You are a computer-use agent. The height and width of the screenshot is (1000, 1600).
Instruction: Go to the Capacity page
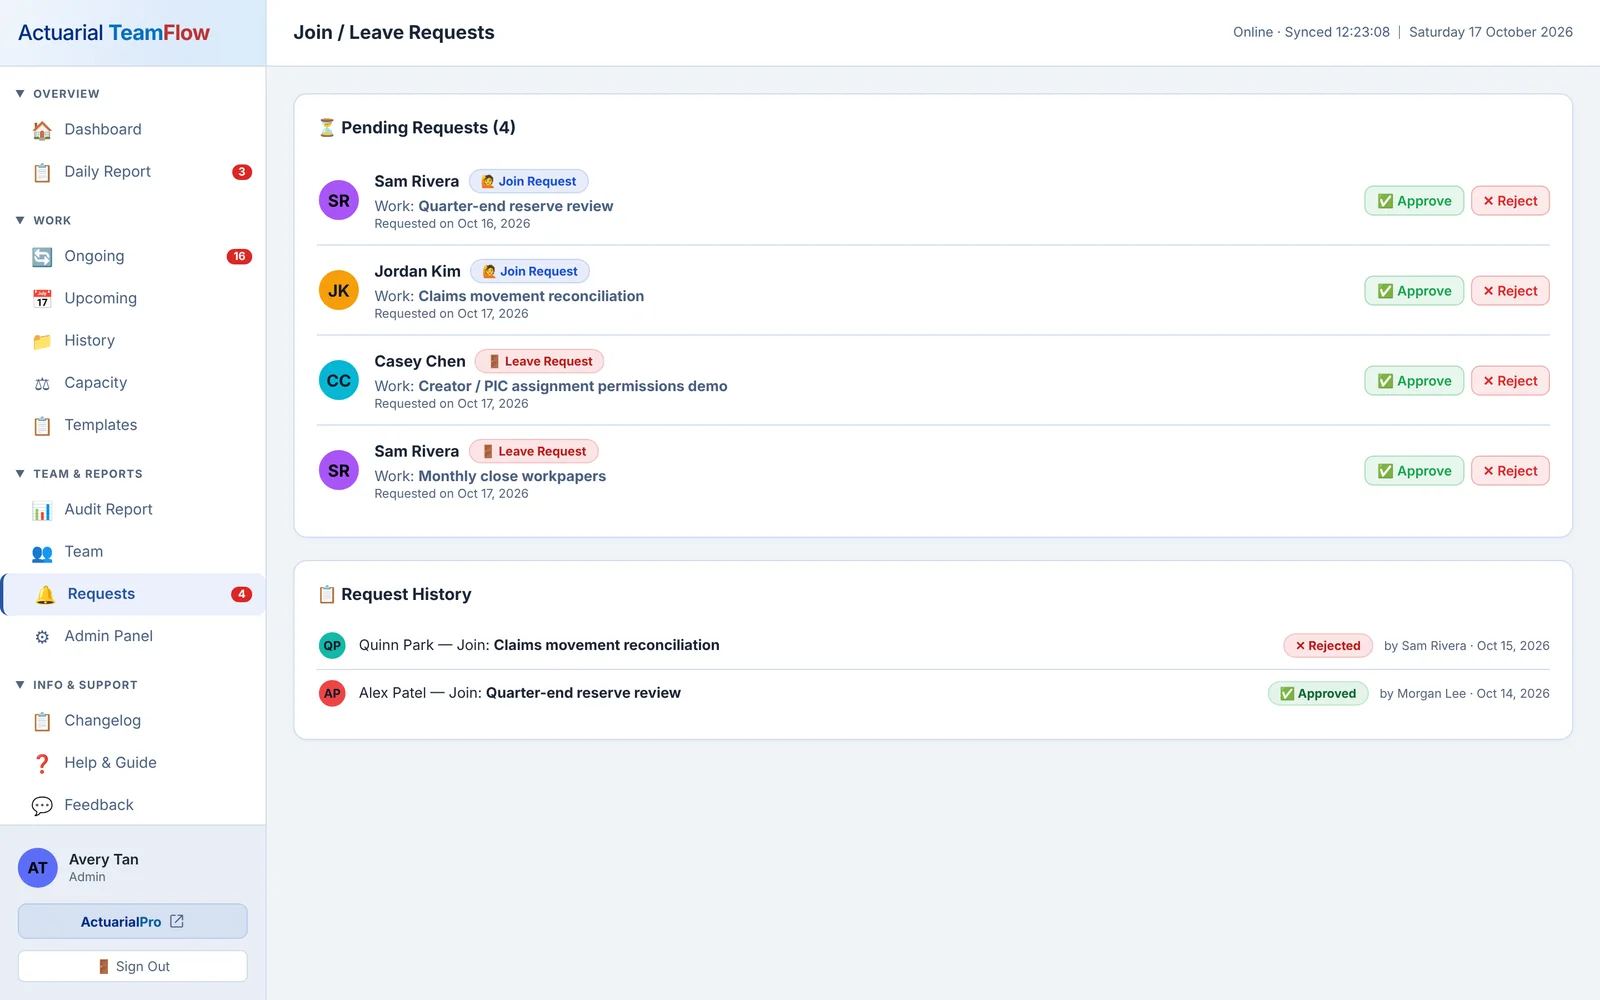pyautogui.click(x=133, y=383)
